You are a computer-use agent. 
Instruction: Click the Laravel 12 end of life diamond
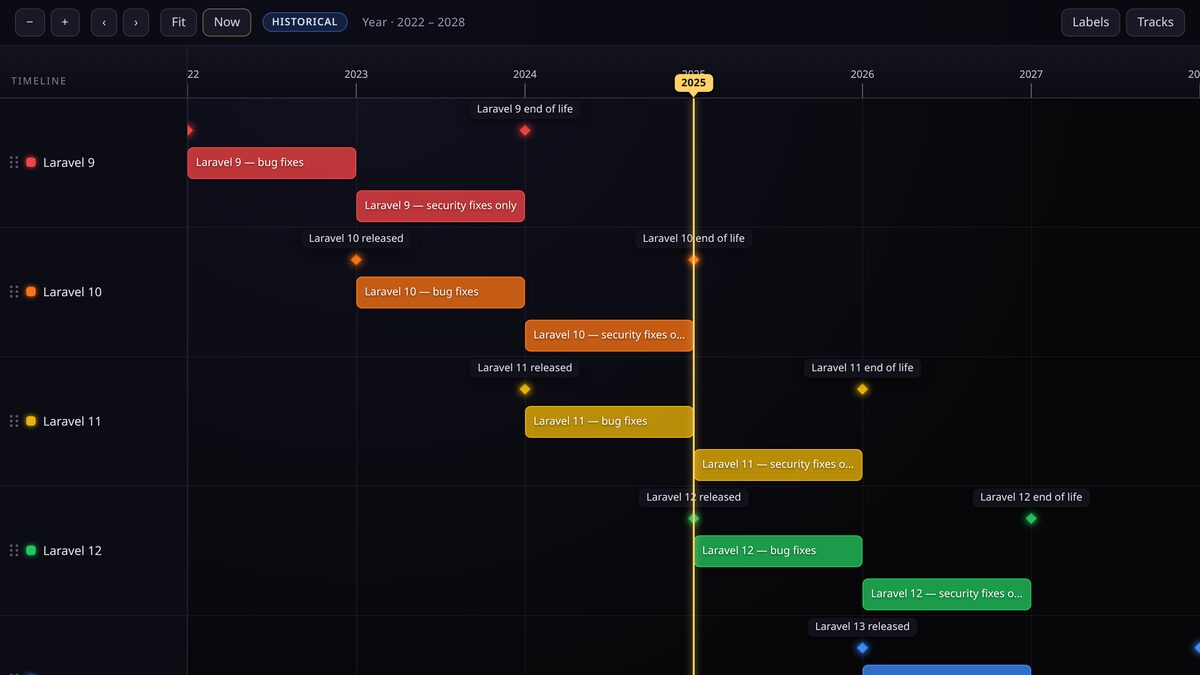pyautogui.click(x=1031, y=518)
